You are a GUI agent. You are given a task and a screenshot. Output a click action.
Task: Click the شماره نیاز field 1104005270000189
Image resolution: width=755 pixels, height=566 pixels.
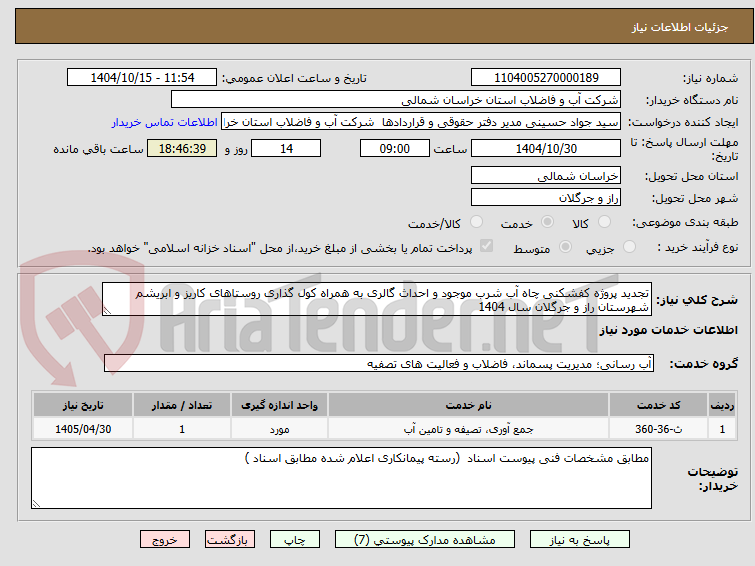[546, 77]
